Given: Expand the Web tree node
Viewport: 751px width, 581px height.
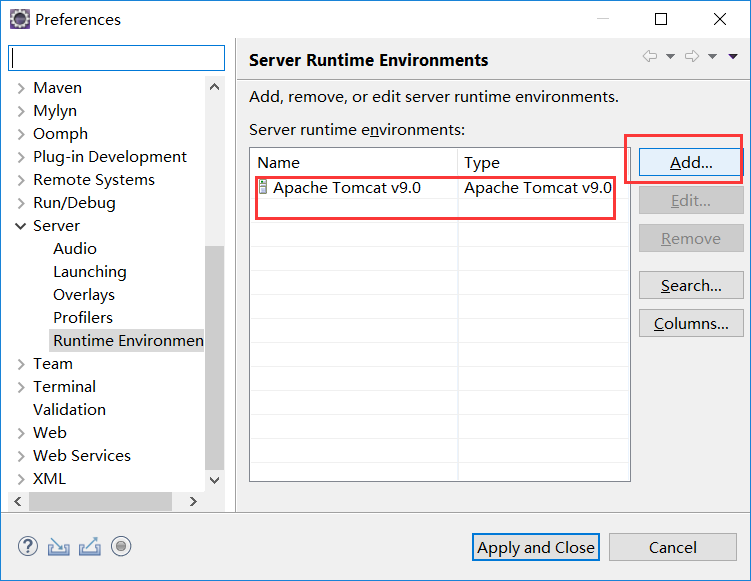Looking at the screenshot, I should pyautogui.click(x=21, y=433).
